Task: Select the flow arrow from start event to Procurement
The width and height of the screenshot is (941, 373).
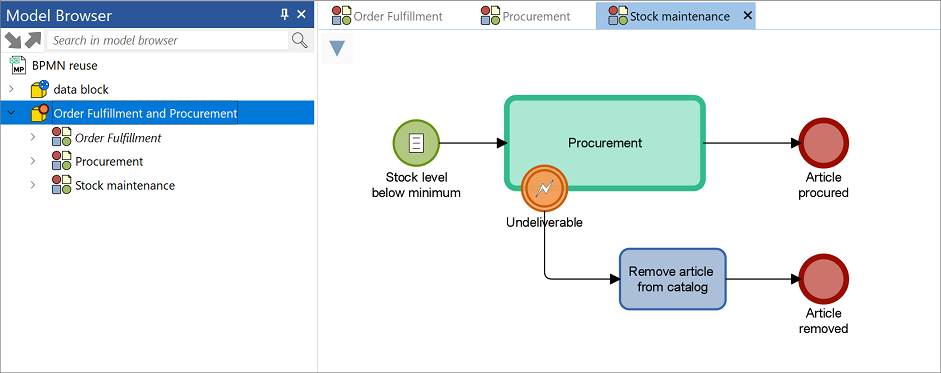Action: [474, 143]
